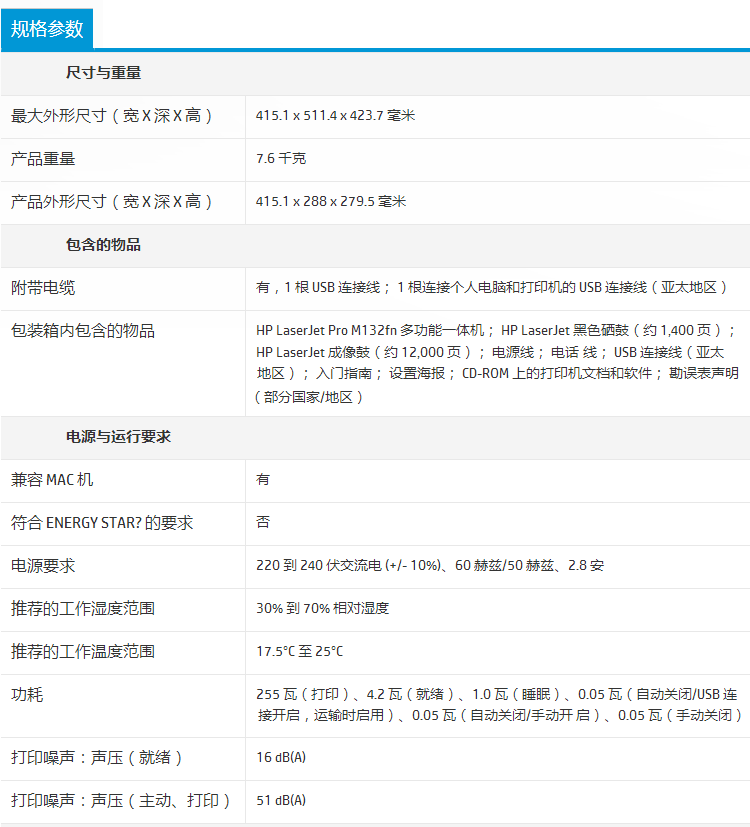Select the 7.6 千克 weight value
The height and width of the screenshot is (827, 750).
[x=281, y=159]
